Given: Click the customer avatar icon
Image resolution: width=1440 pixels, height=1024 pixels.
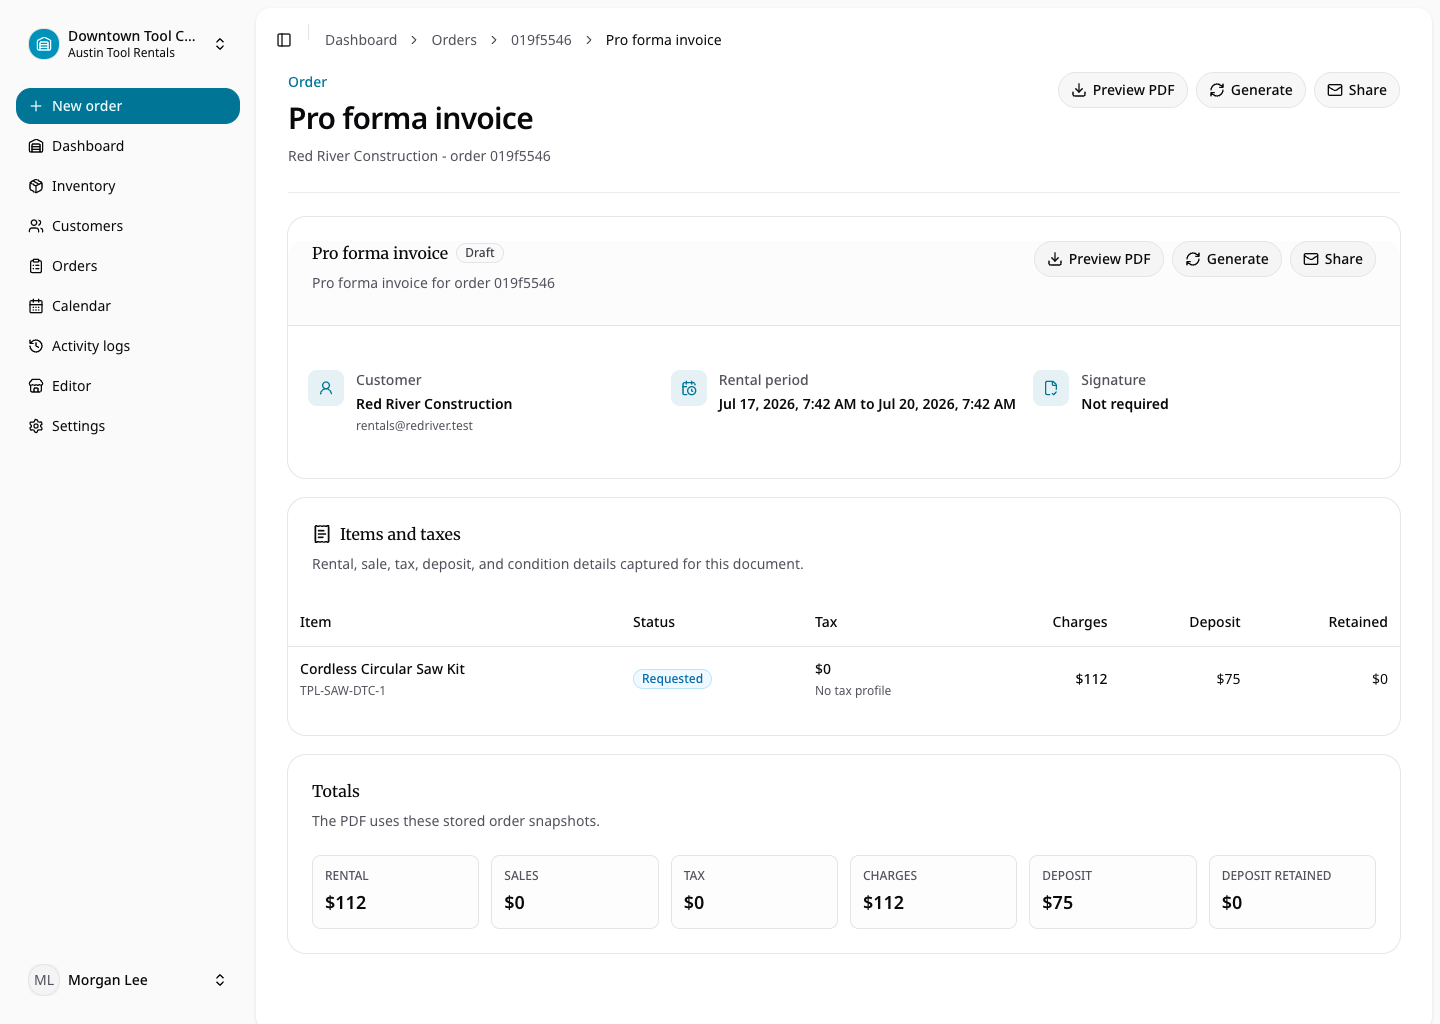Looking at the screenshot, I should 326,388.
